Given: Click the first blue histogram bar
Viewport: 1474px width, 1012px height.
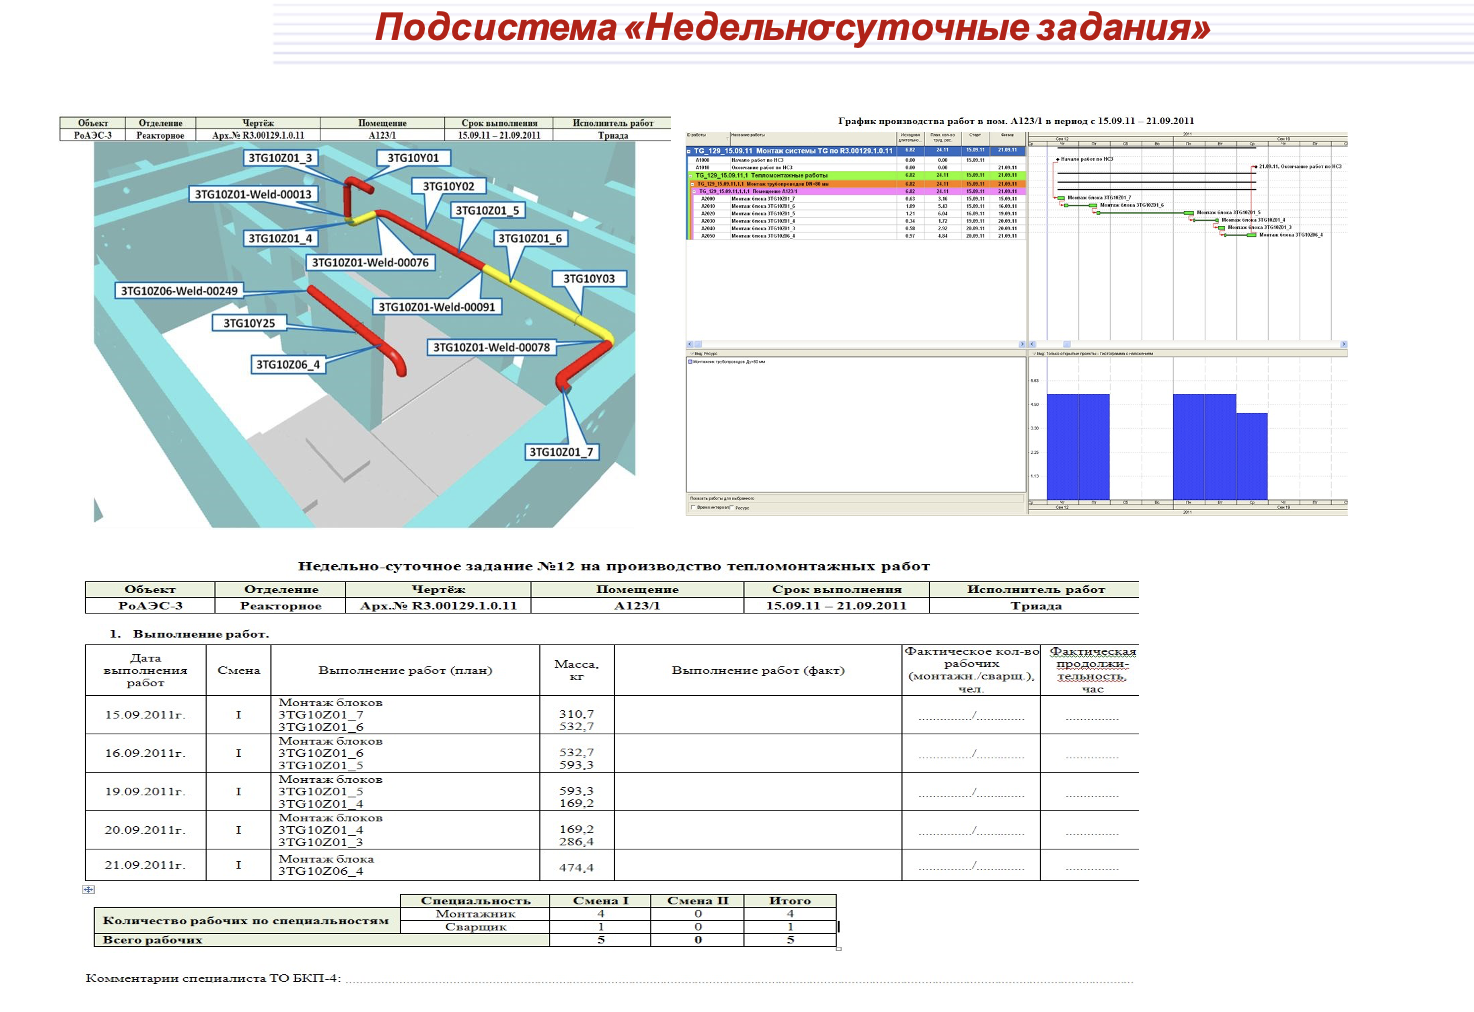Looking at the screenshot, I should point(1062,447).
